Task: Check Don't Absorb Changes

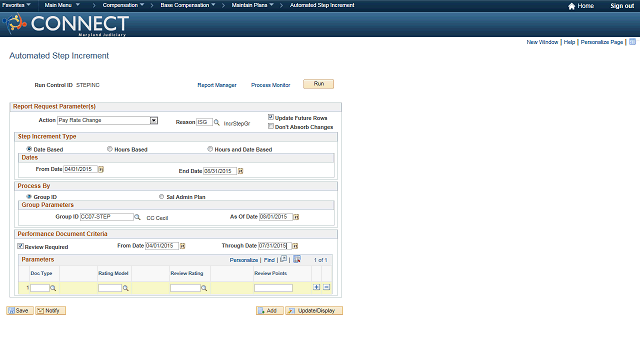Action: [x=271, y=127]
